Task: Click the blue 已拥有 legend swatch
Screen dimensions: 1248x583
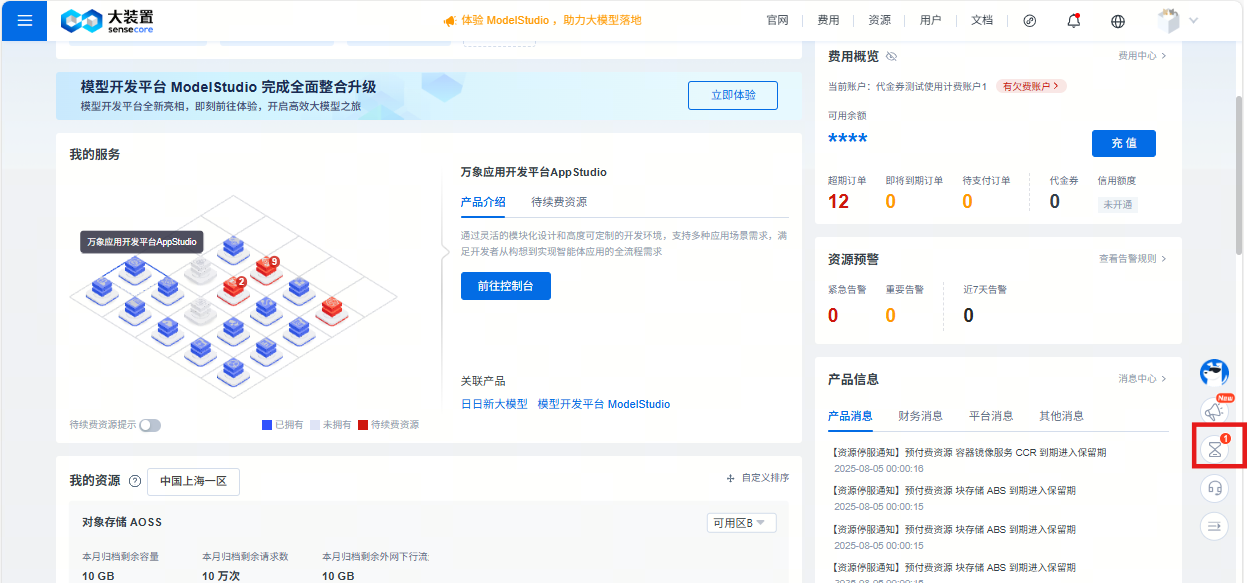Action: 267,425
